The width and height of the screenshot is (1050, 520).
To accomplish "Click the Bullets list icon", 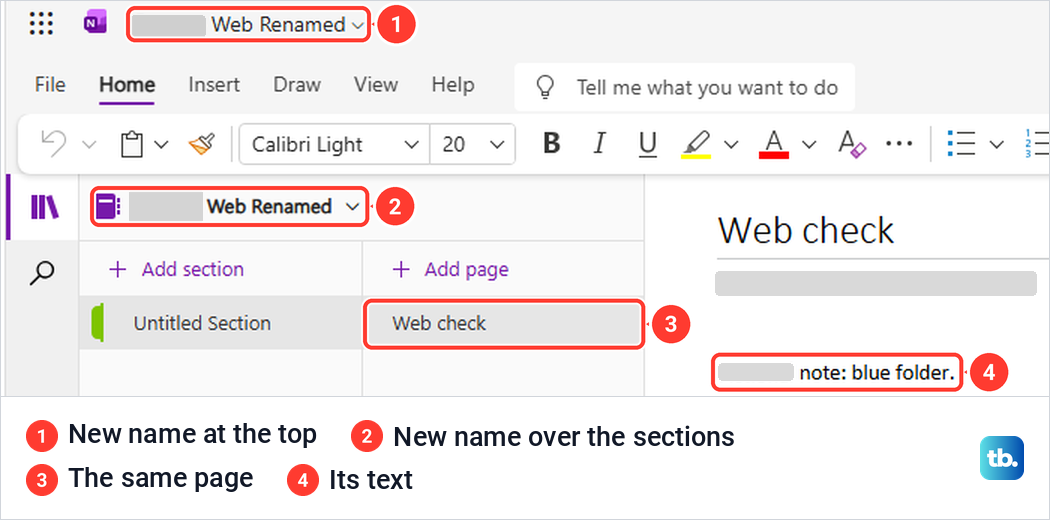I will [961, 144].
